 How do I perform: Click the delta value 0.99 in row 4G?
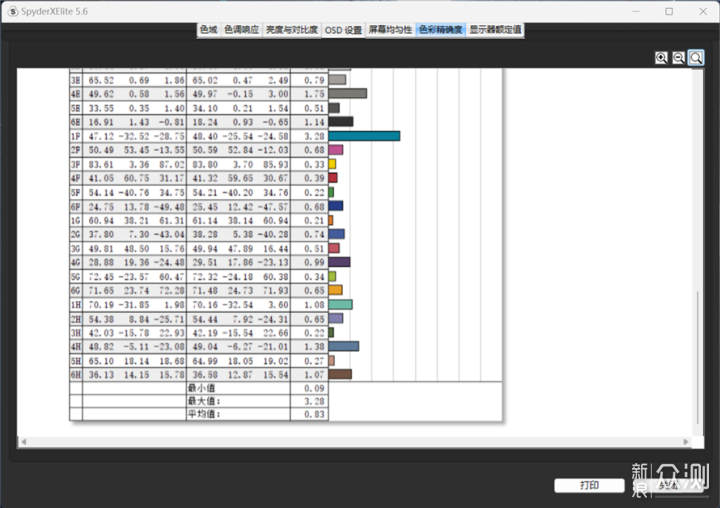tap(314, 262)
